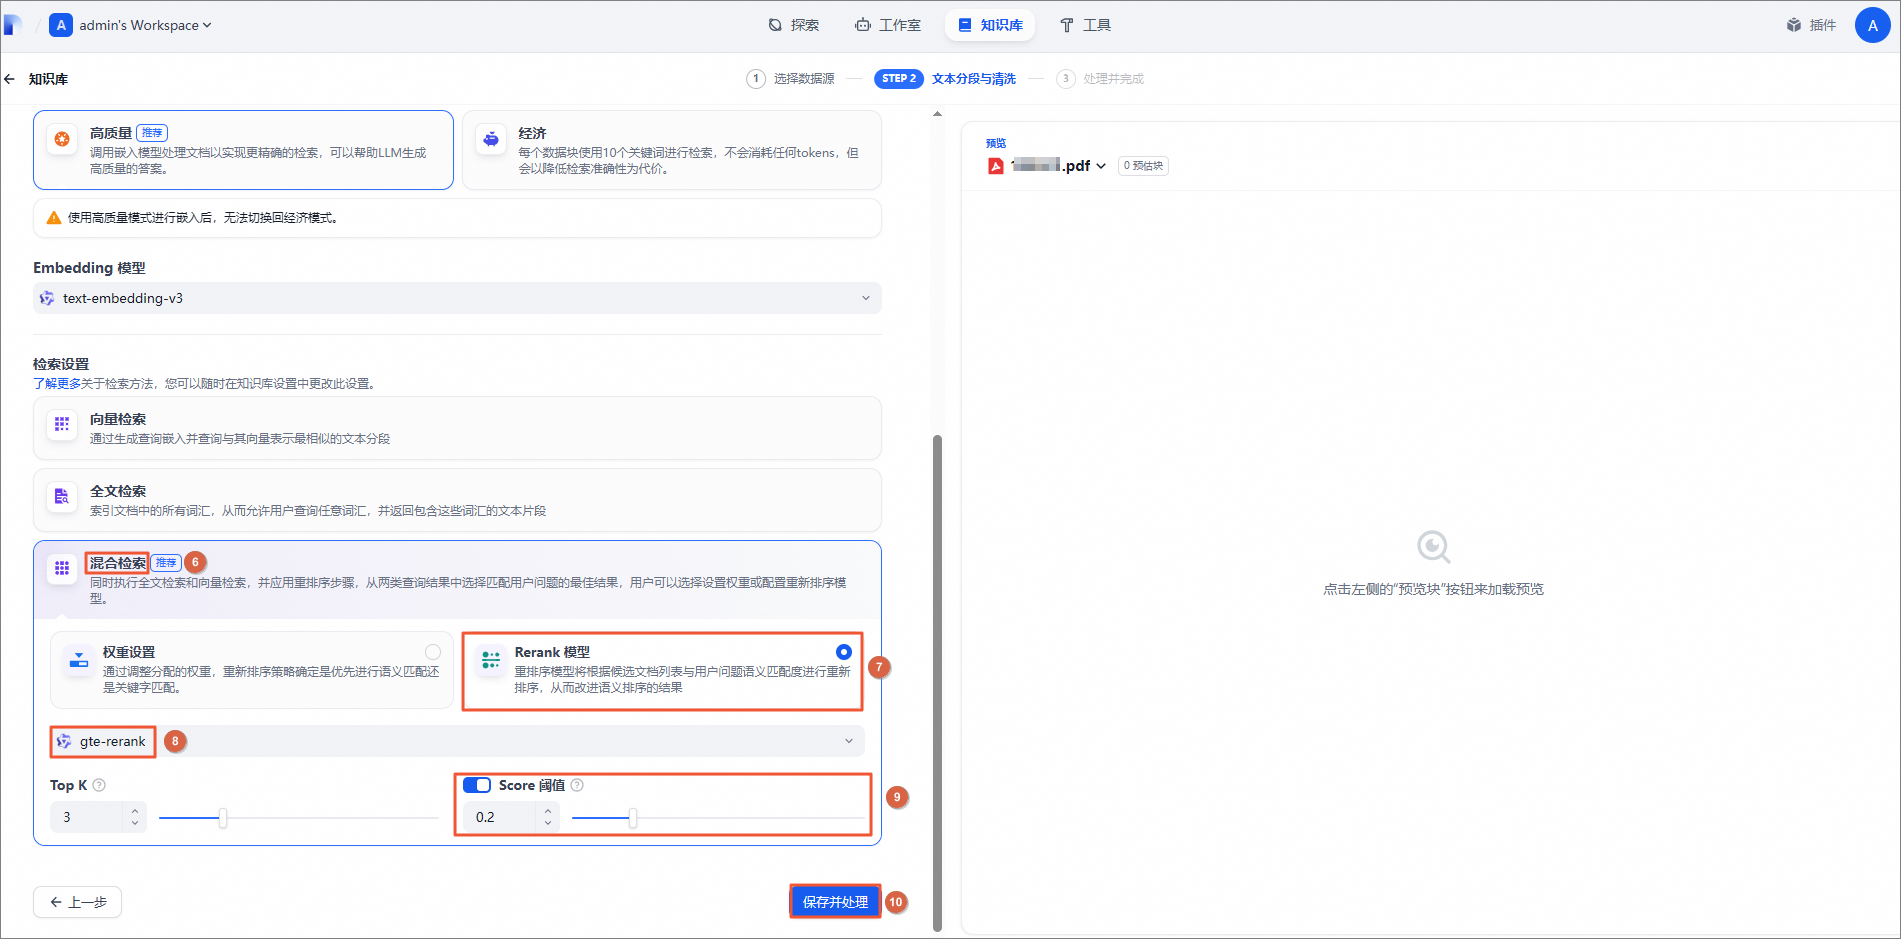Choose the 经济 index mode card

click(x=672, y=150)
